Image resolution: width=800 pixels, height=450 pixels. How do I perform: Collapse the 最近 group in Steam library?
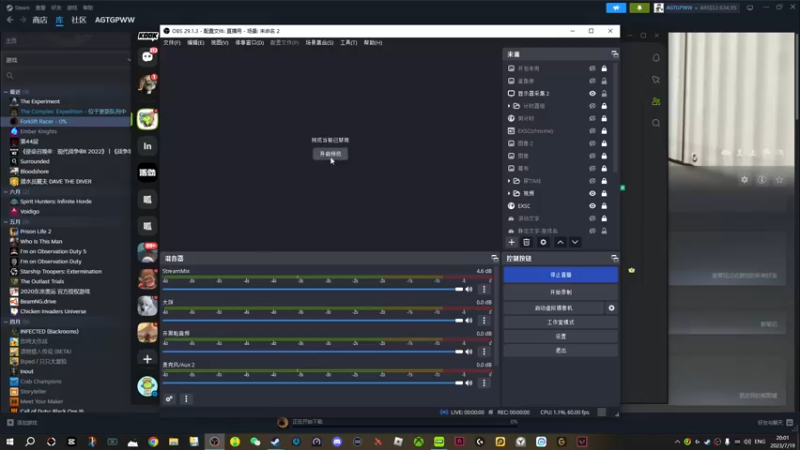coord(6,92)
